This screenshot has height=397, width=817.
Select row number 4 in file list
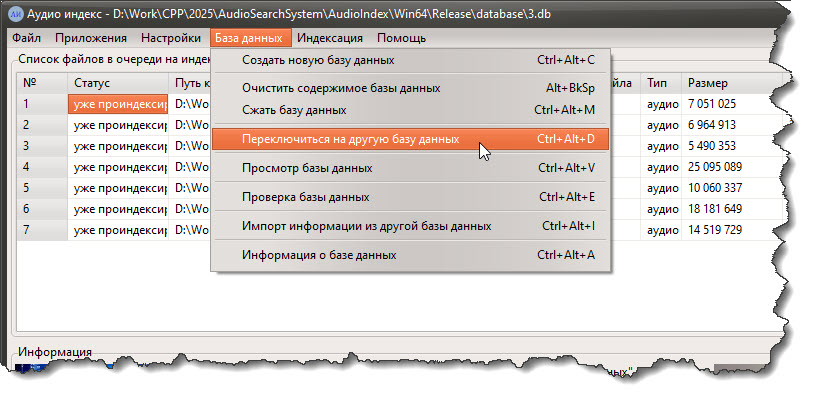click(42, 167)
